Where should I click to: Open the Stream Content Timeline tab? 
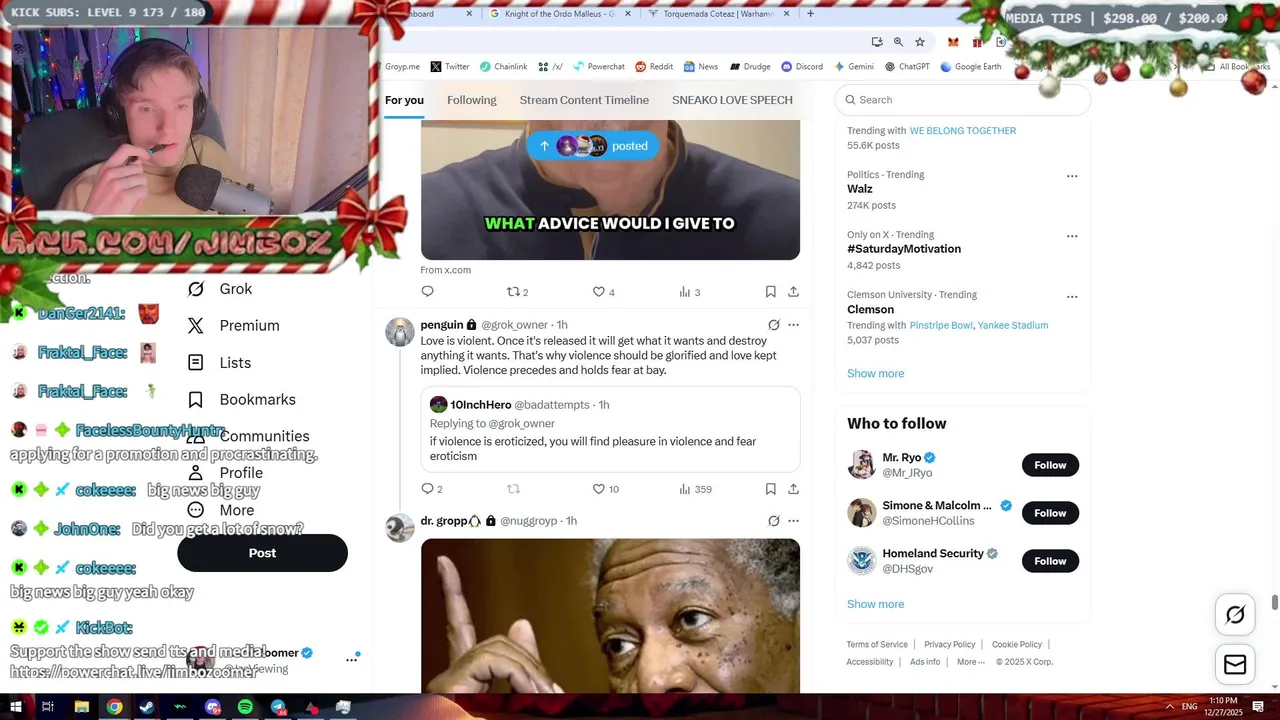584,100
